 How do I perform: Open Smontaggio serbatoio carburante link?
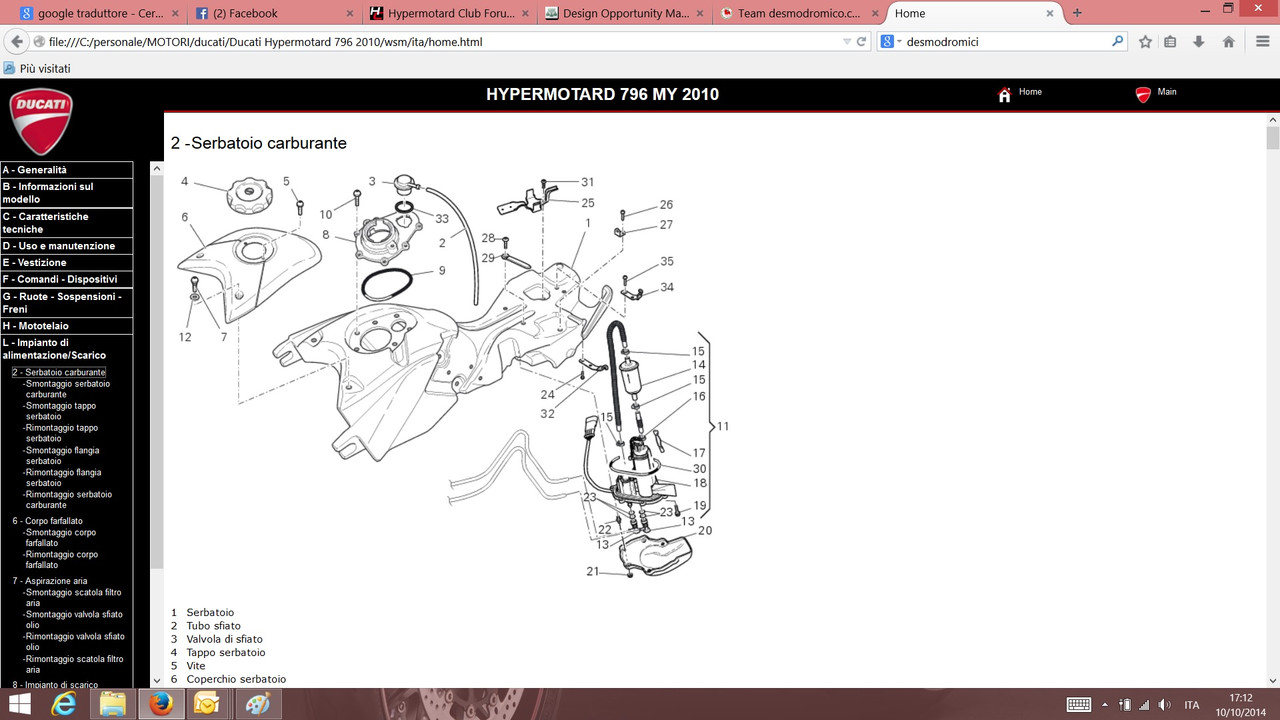click(x=67, y=389)
